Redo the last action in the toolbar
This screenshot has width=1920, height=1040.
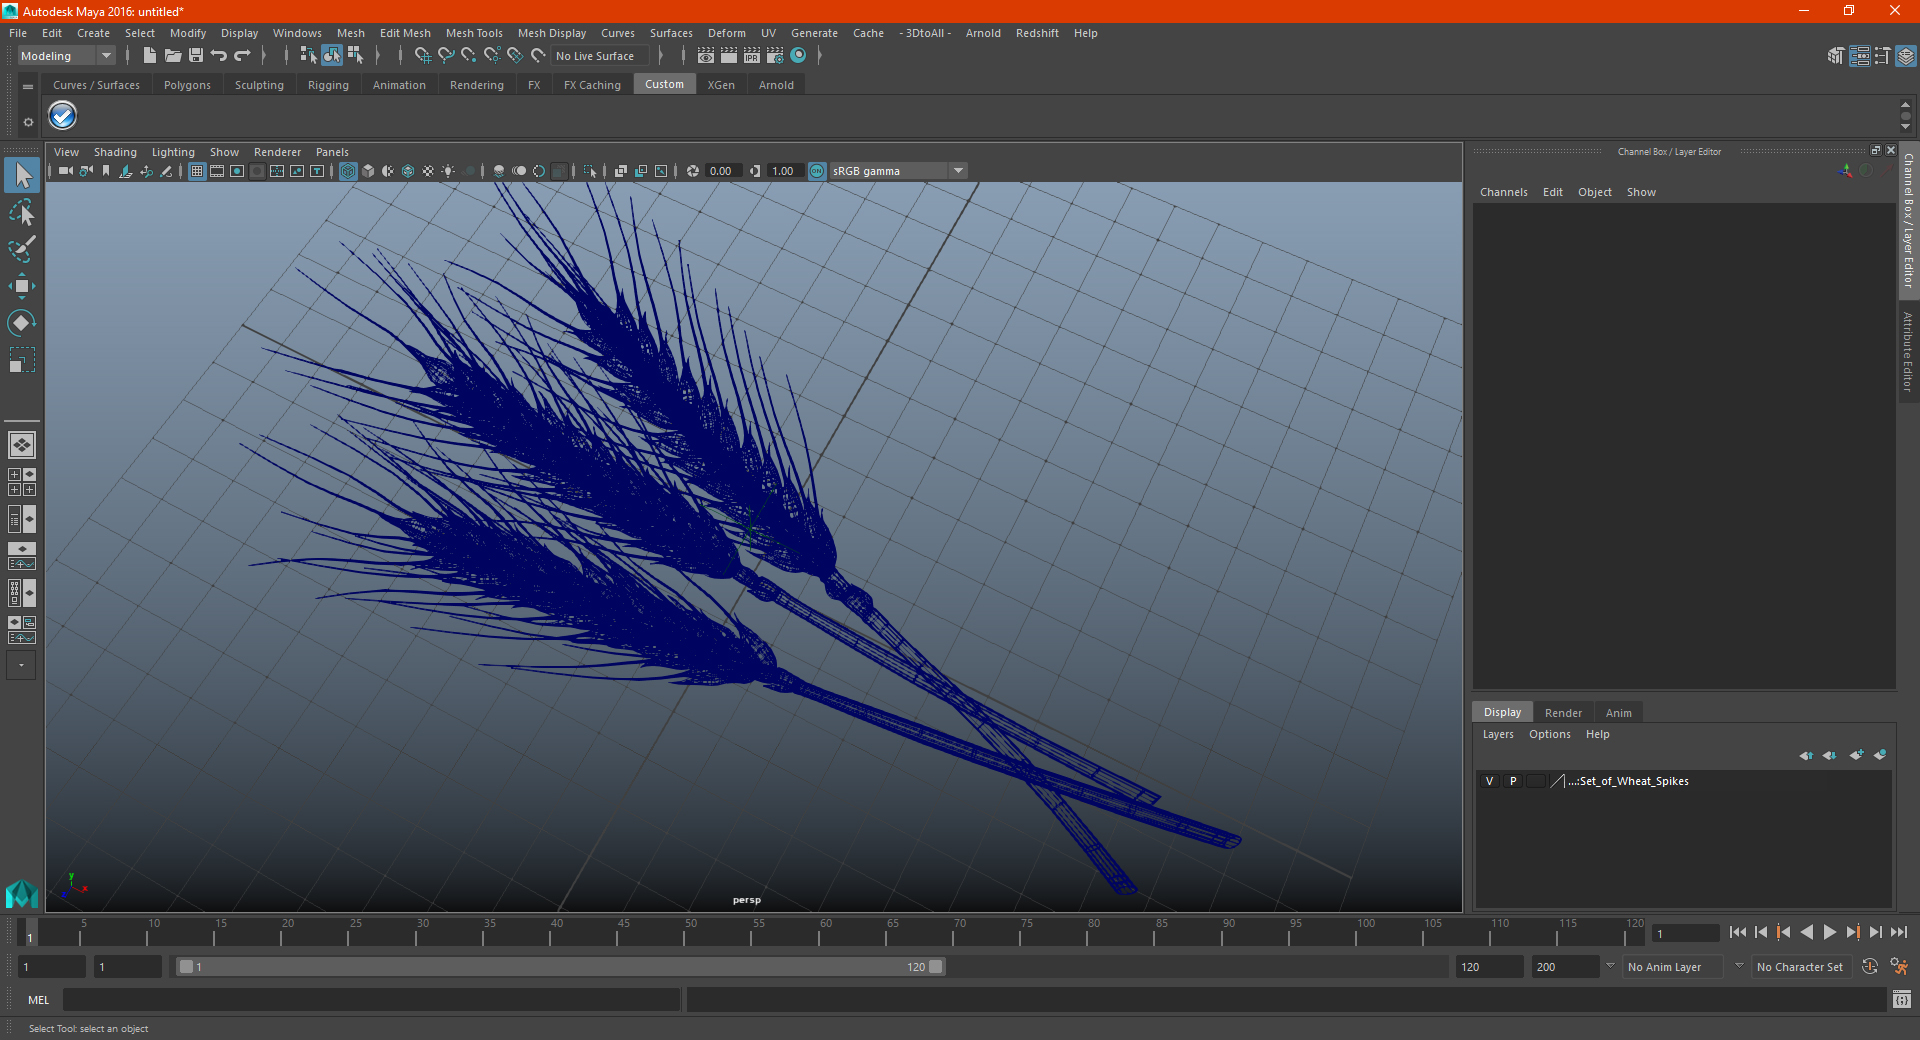point(242,56)
